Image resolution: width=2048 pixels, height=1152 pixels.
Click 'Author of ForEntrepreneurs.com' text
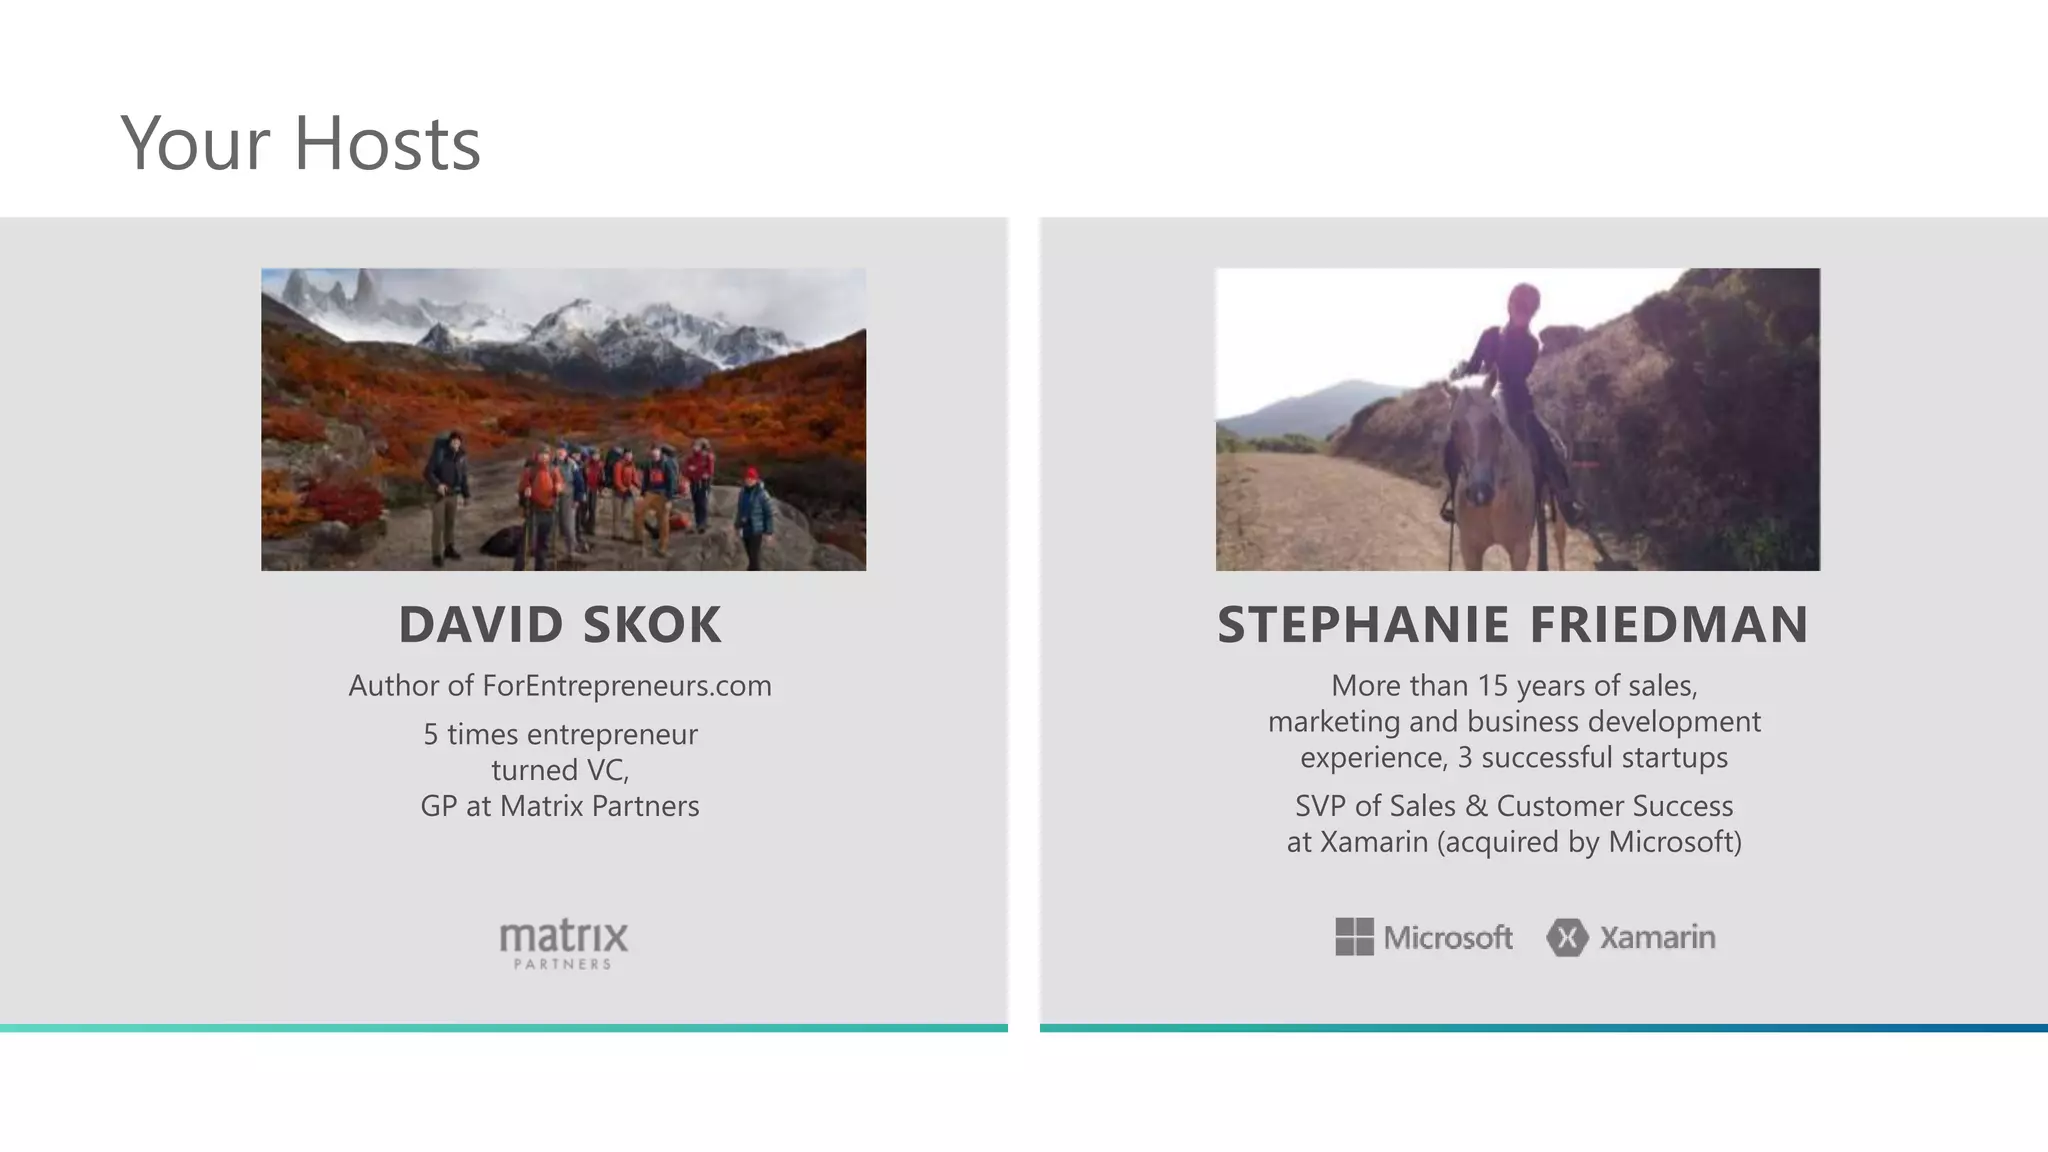tap(560, 686)
